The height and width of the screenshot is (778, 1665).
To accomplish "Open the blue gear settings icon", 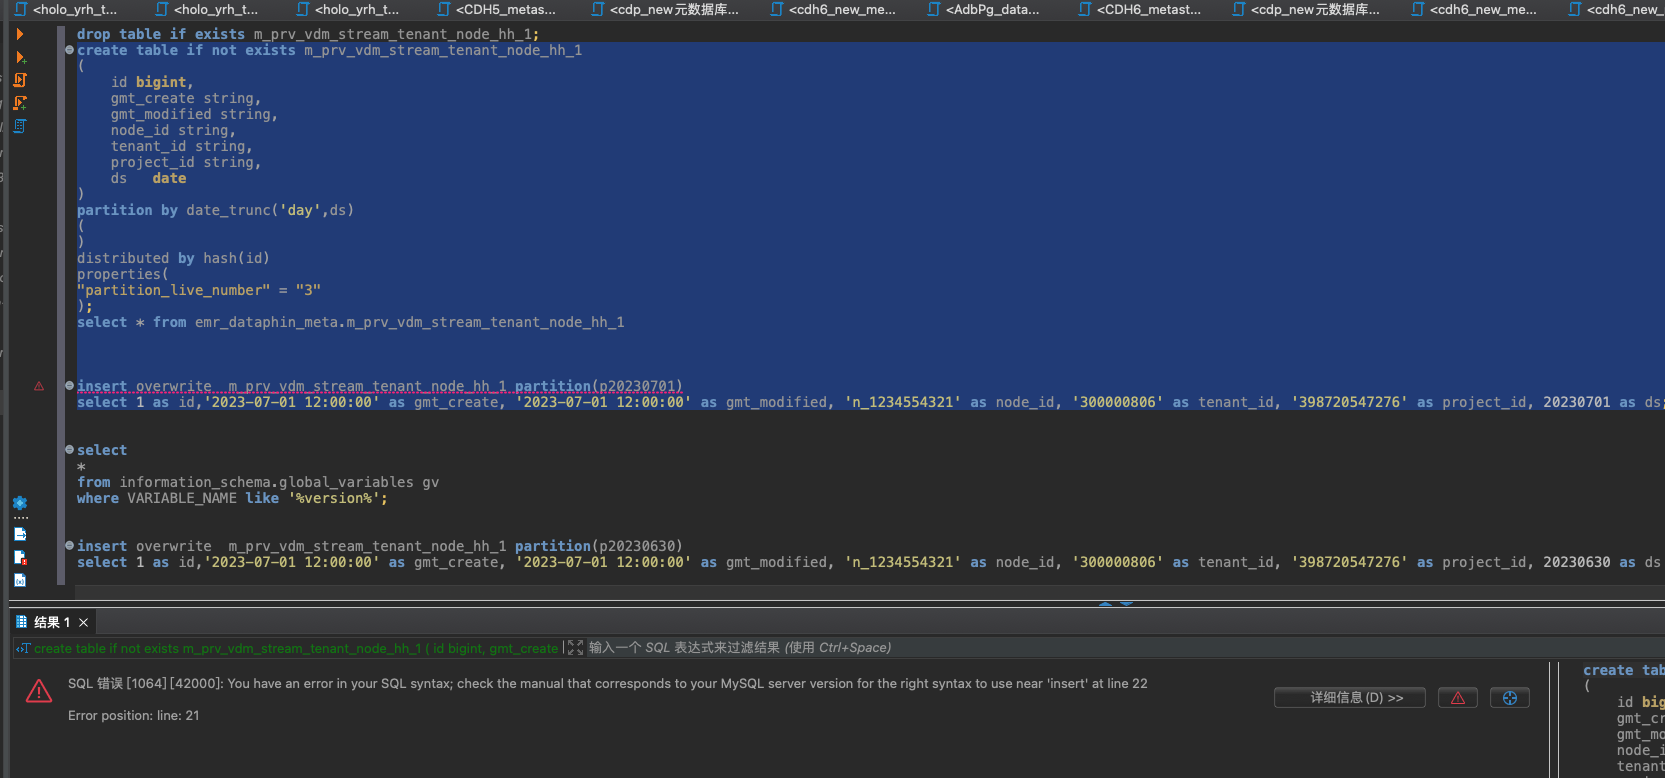I will tap(20, 503).
